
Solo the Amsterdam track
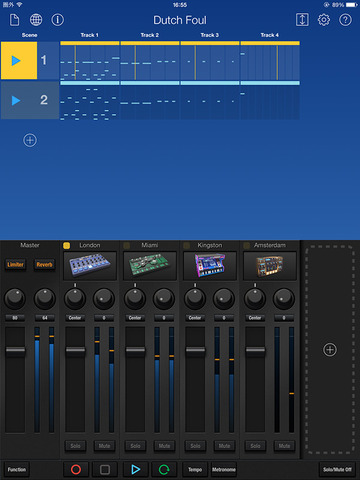(255, 446)
